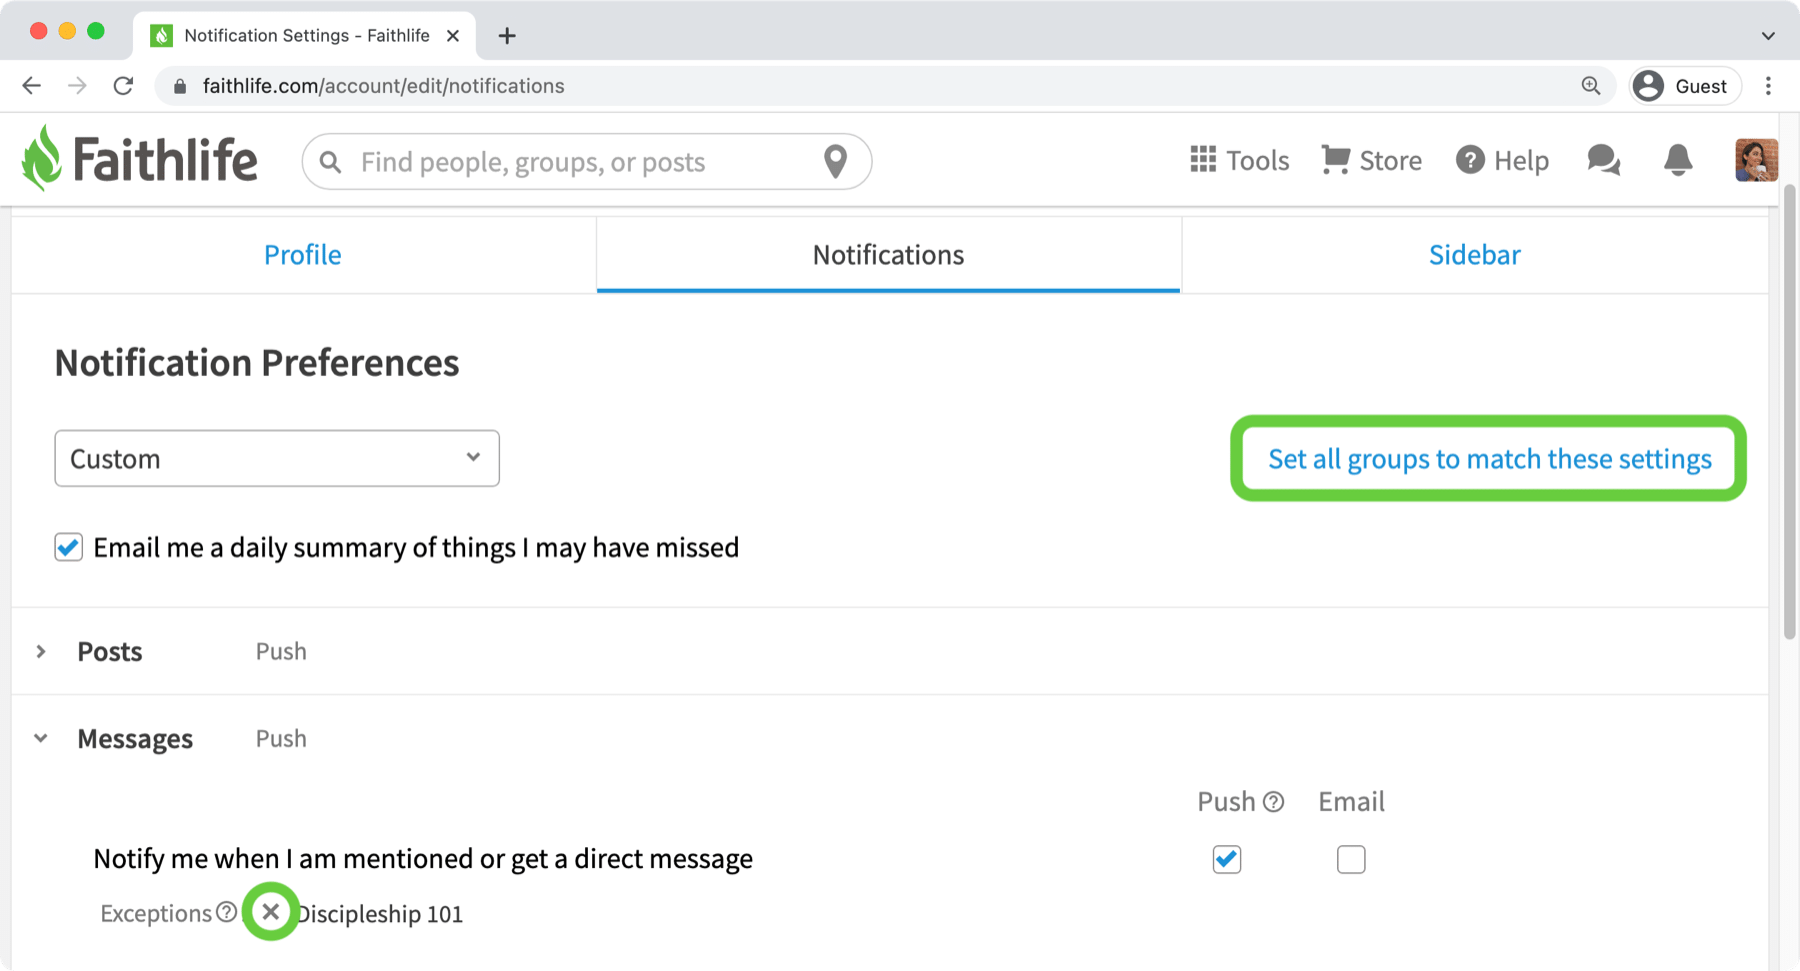Viewport: 1800px width, 971px height.
Task: Open a new browser tab
Action: tap(507, 36)
